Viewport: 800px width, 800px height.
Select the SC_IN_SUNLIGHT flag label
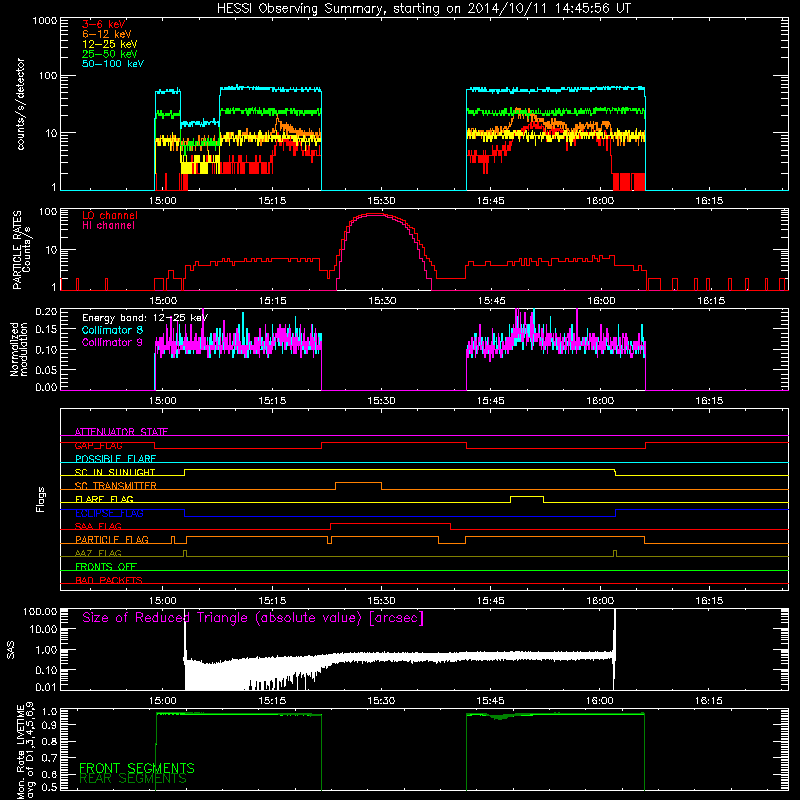point(115,472)
